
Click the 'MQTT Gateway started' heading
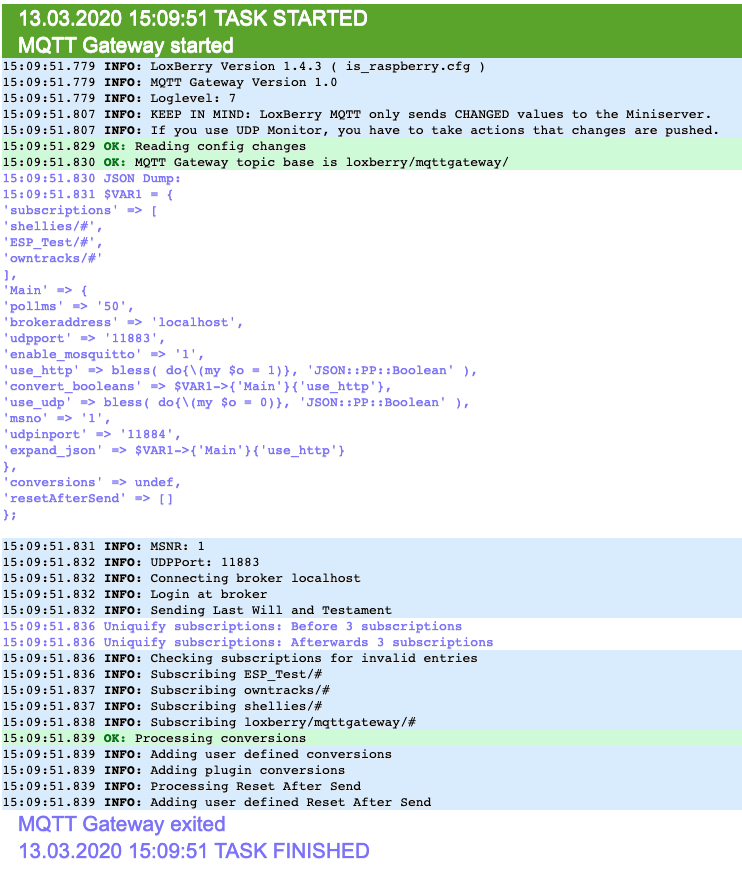tap(126, 45)
